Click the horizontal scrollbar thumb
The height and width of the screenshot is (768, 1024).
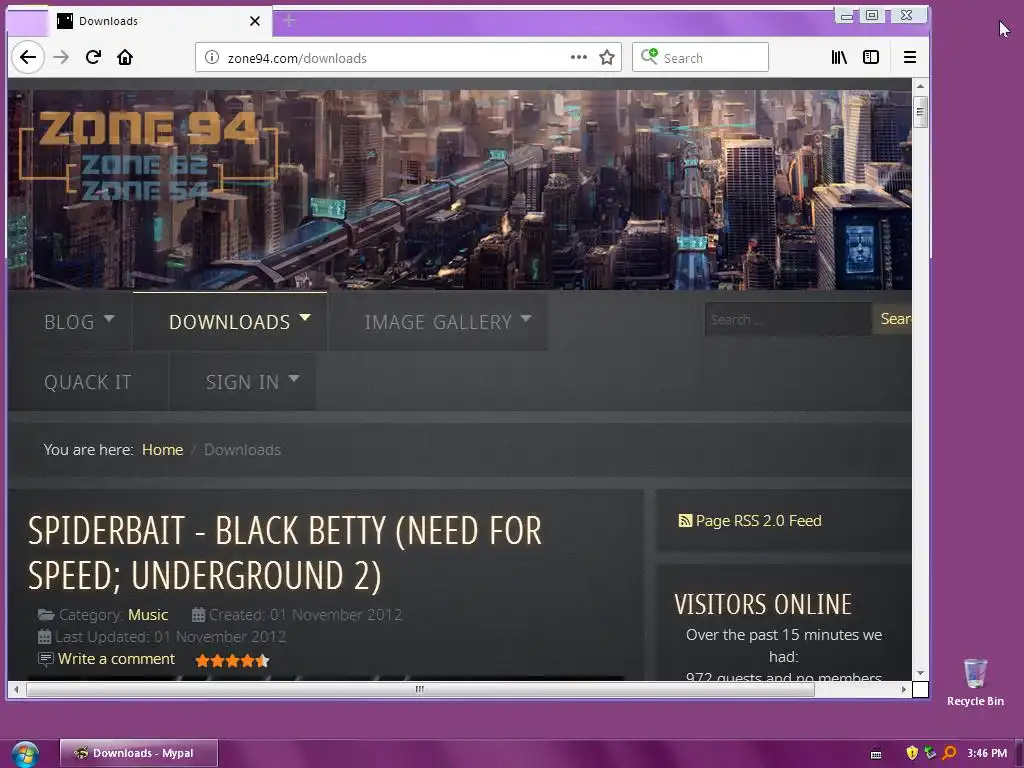[x=420, y=689]
